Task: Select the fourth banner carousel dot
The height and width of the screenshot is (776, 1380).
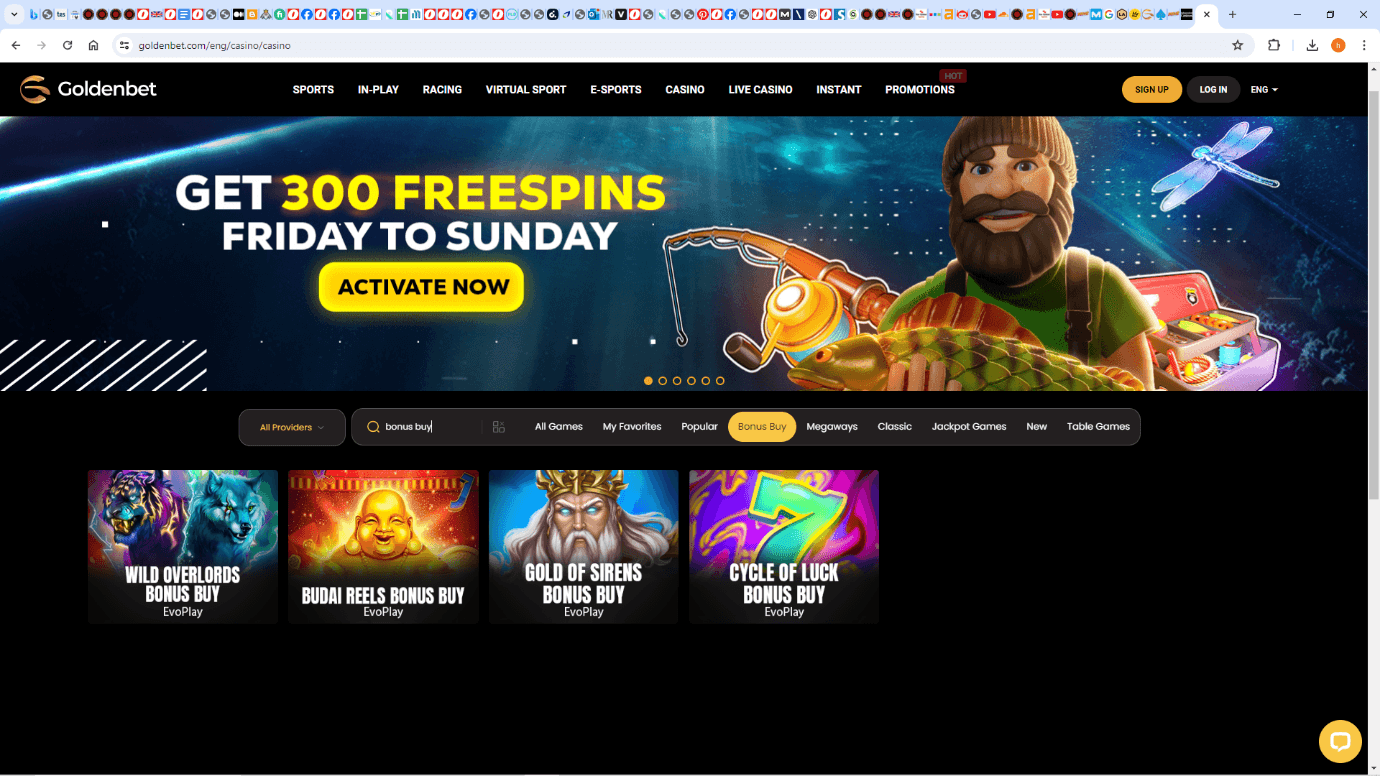Action: (691, 381)
